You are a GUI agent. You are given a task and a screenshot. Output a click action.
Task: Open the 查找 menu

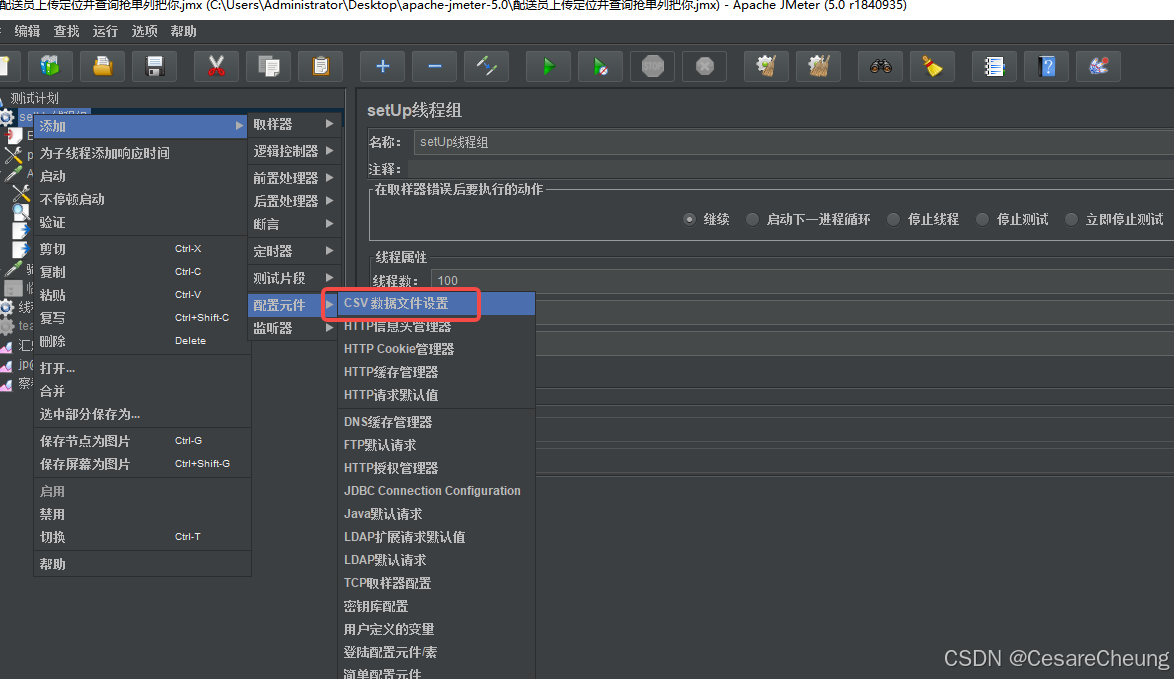pyautogui.click(x=67, y=31)
